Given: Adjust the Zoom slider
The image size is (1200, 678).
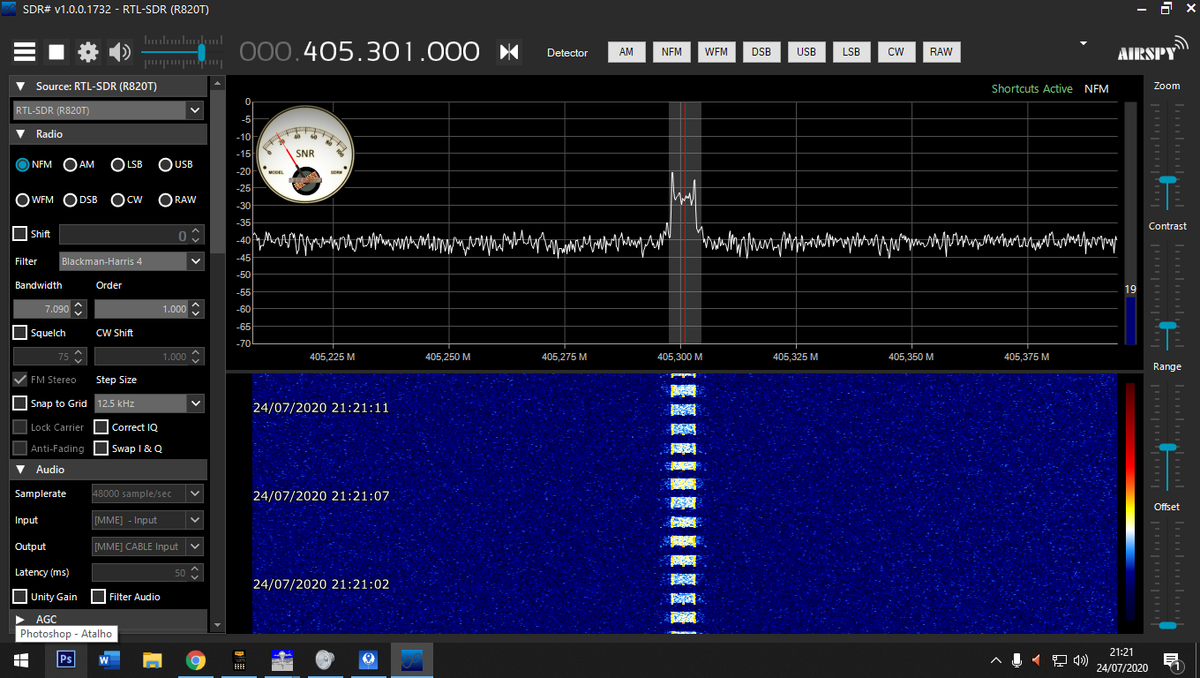Looking at the screenshot, I should (x=1167, y=178).
